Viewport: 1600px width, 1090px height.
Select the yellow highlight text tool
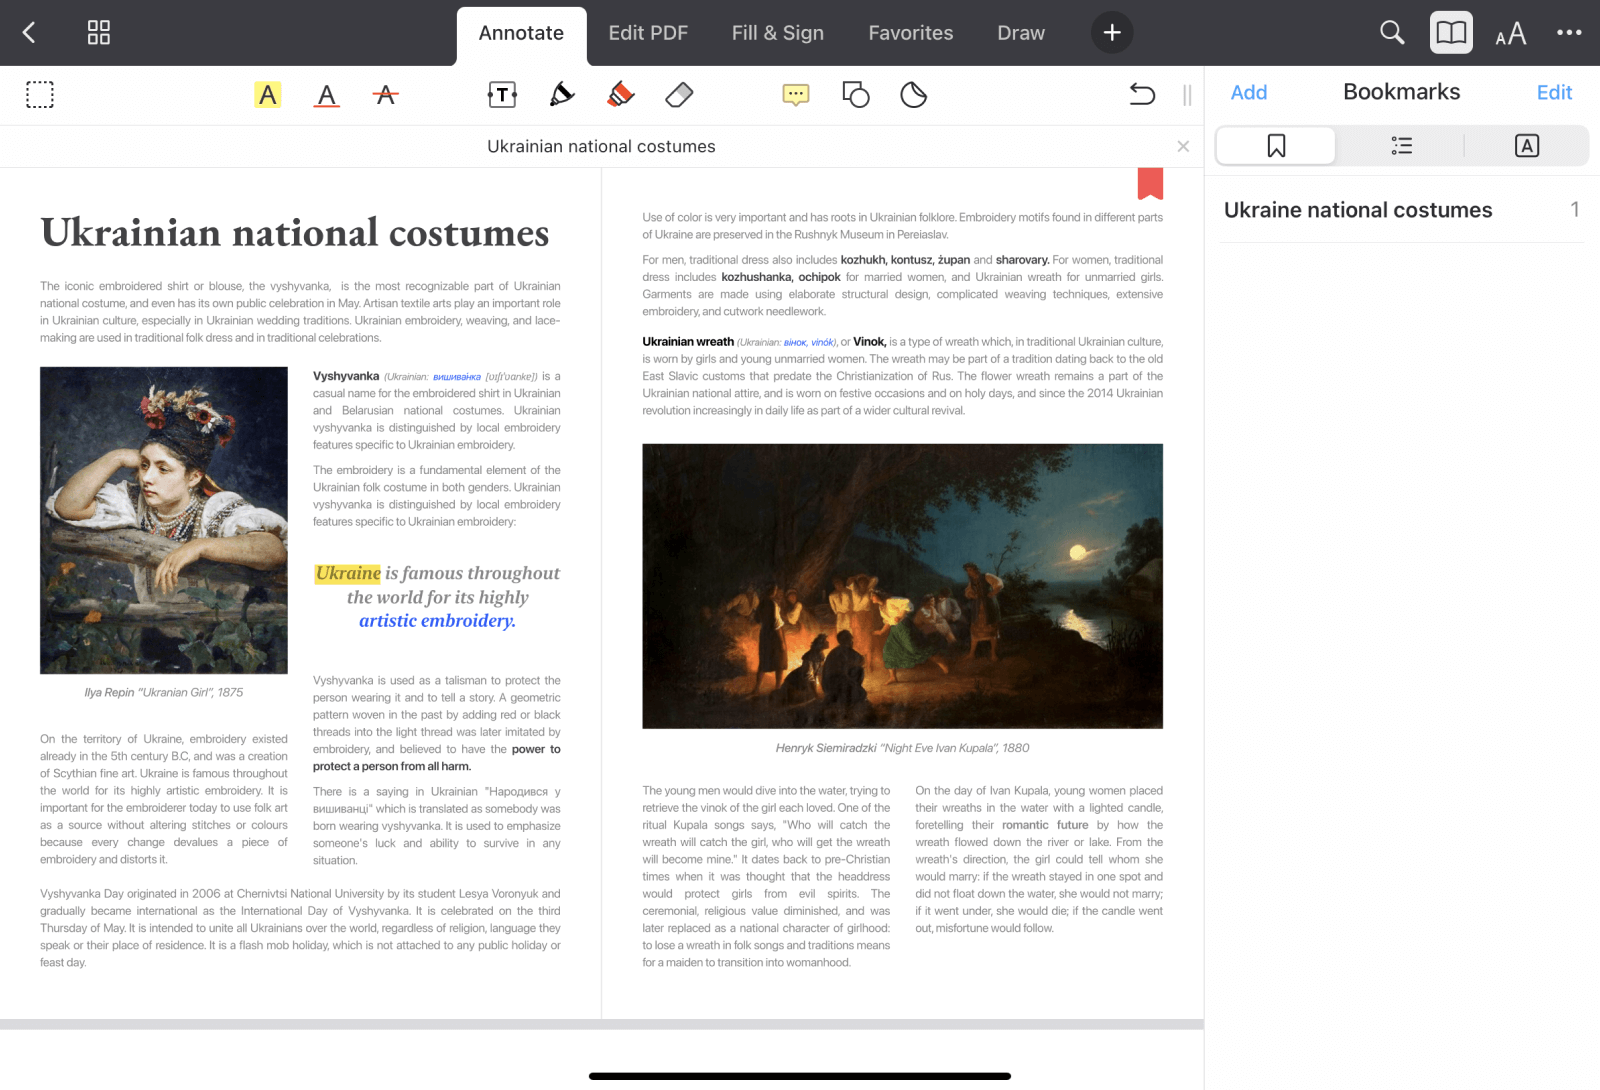pos(267,95)
